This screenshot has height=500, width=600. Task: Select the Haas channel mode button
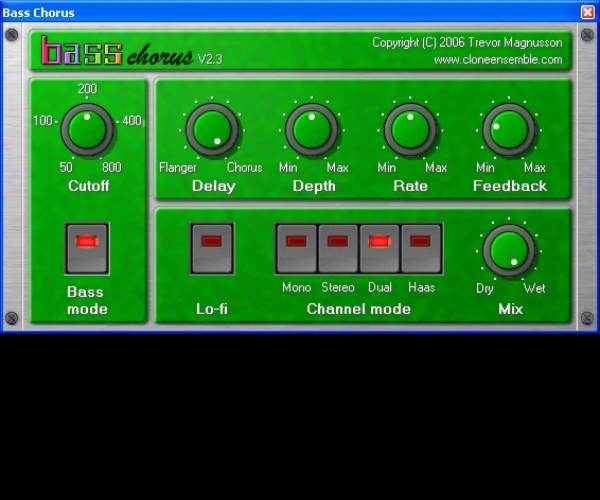coord(421,249)
